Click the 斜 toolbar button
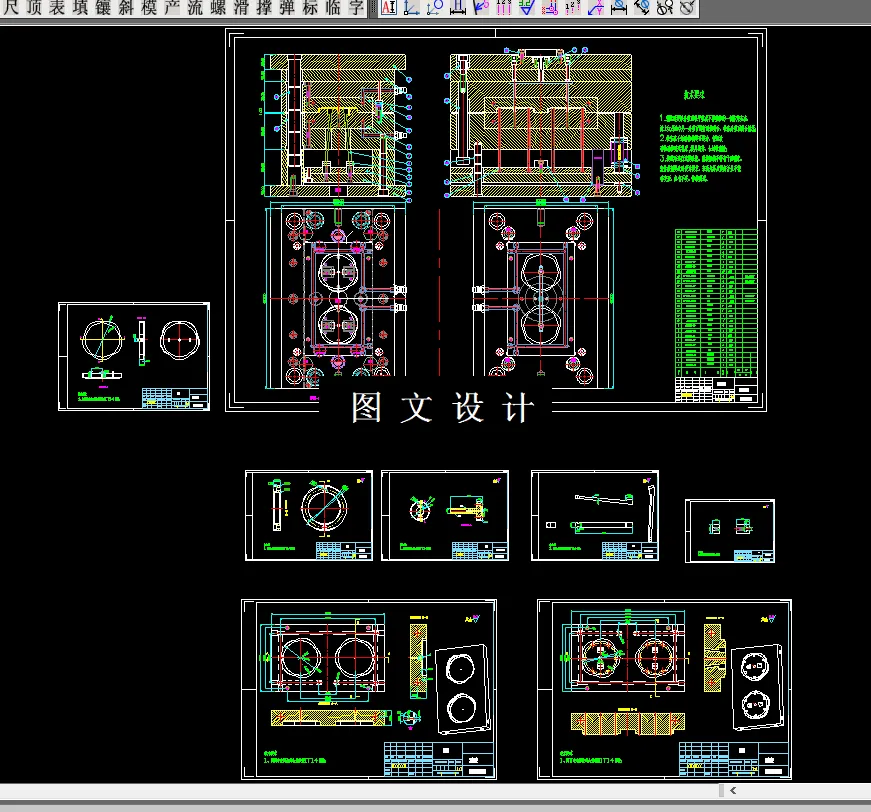The width and height of the screenshot is (871, 812). pos(126,7)
